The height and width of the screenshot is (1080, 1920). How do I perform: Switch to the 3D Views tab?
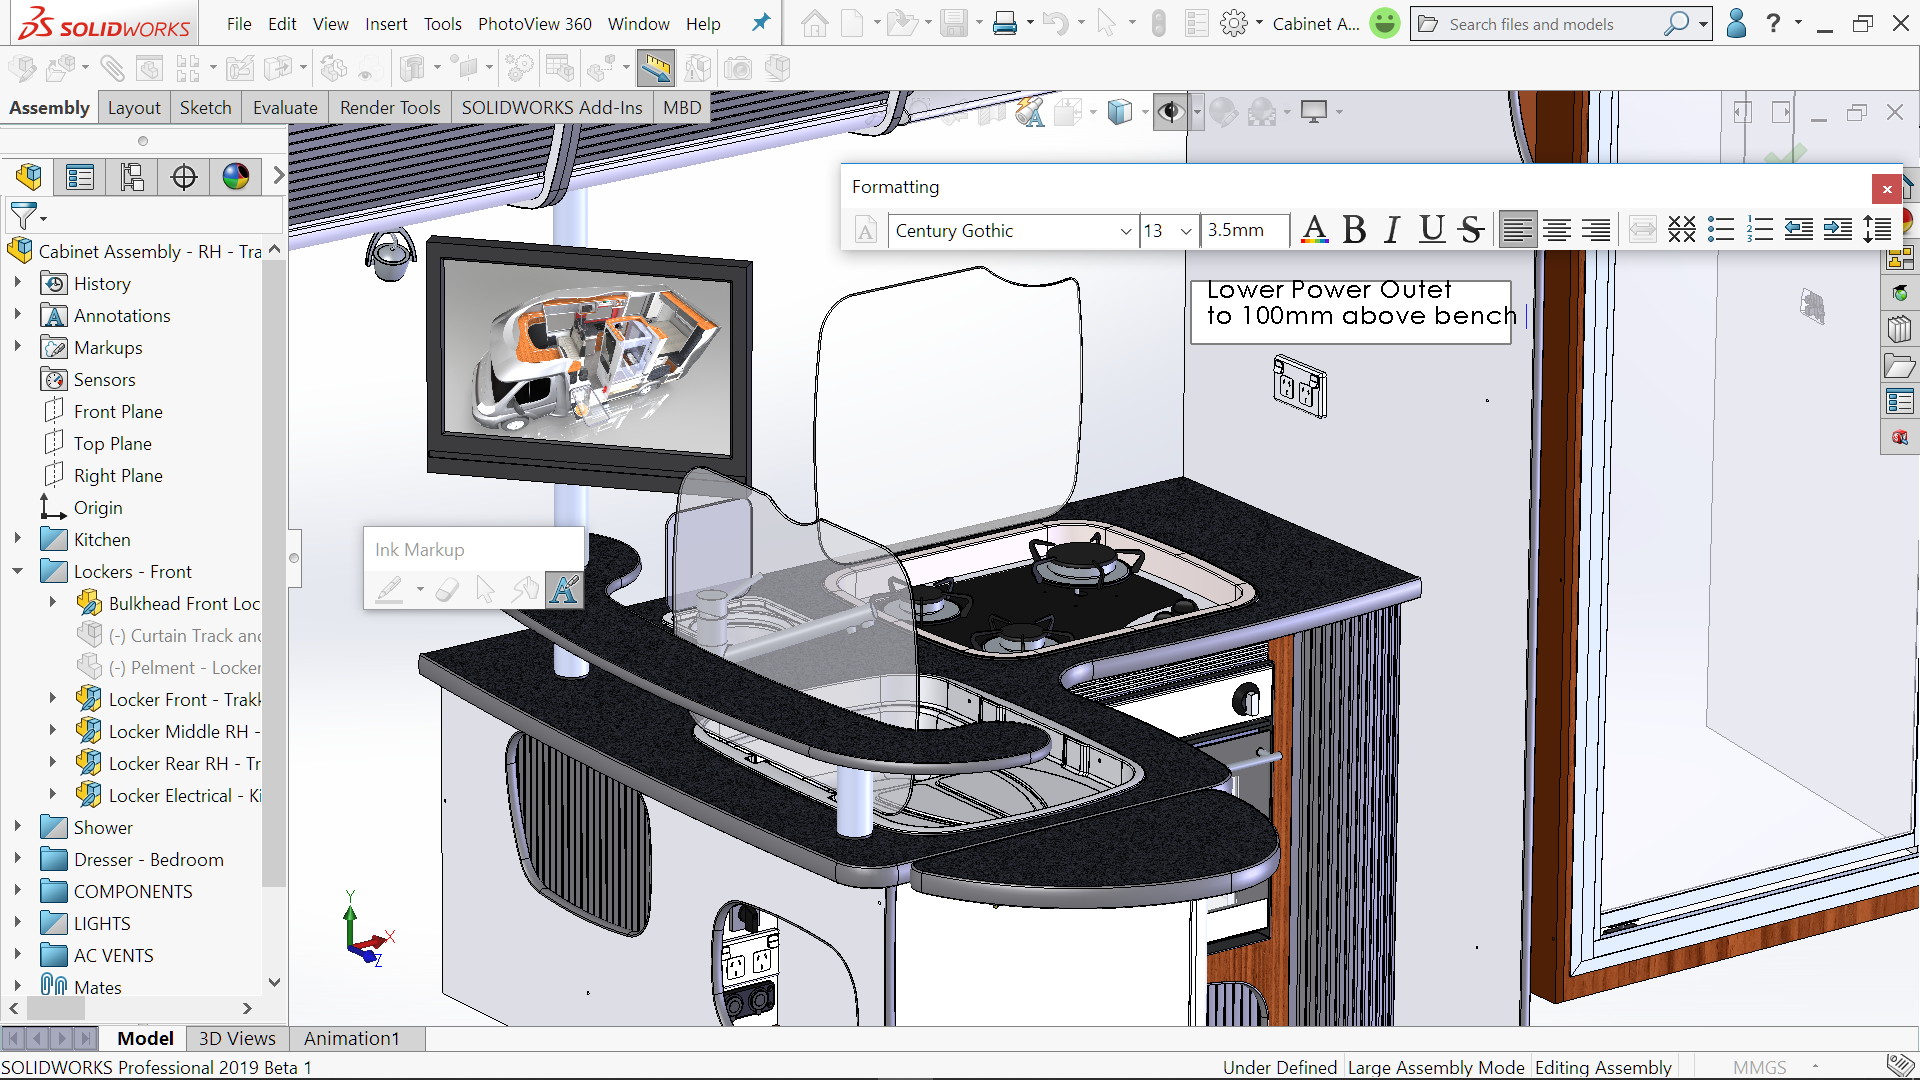coord(237,1038)
